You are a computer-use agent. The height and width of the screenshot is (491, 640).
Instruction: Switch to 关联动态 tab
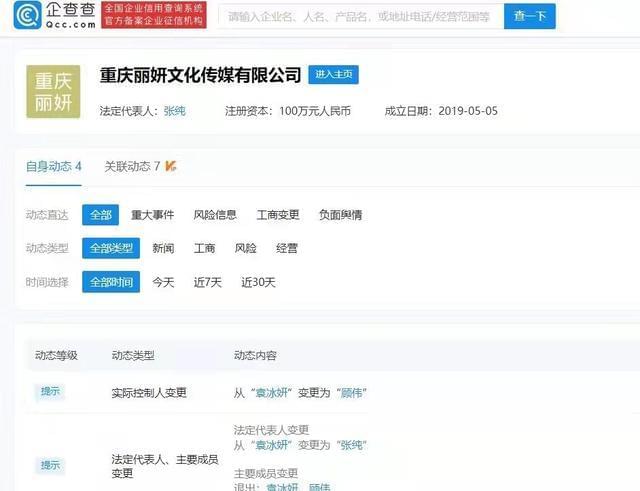pos(132,166)
